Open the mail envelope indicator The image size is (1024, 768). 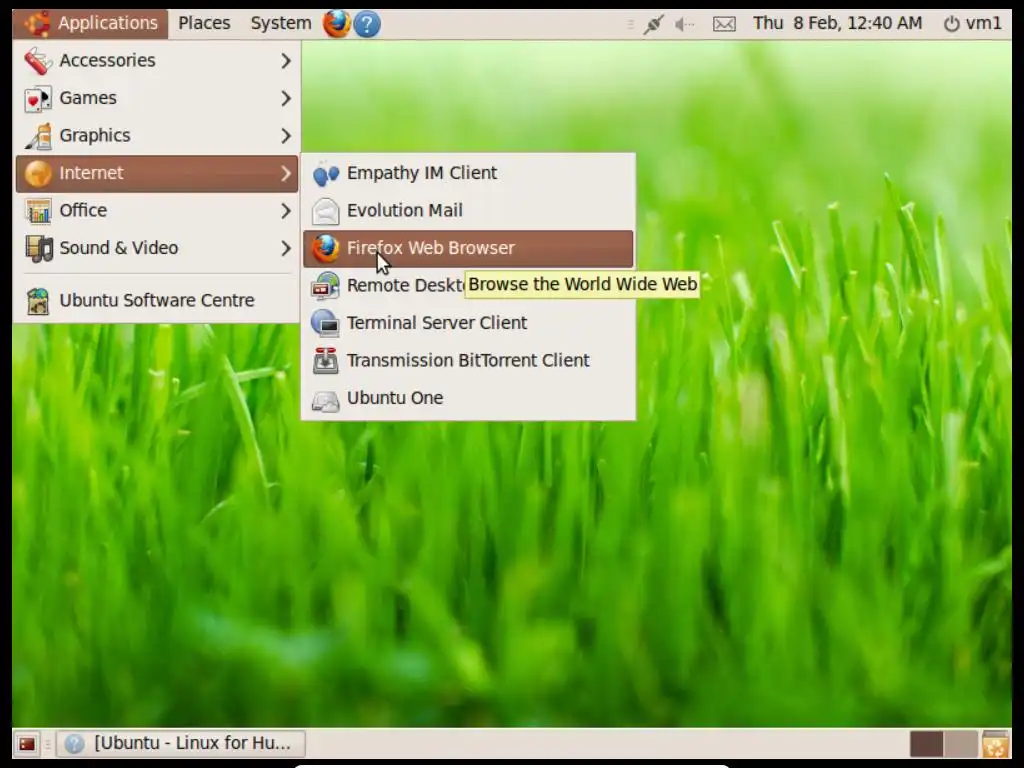[x=724, y=25]
